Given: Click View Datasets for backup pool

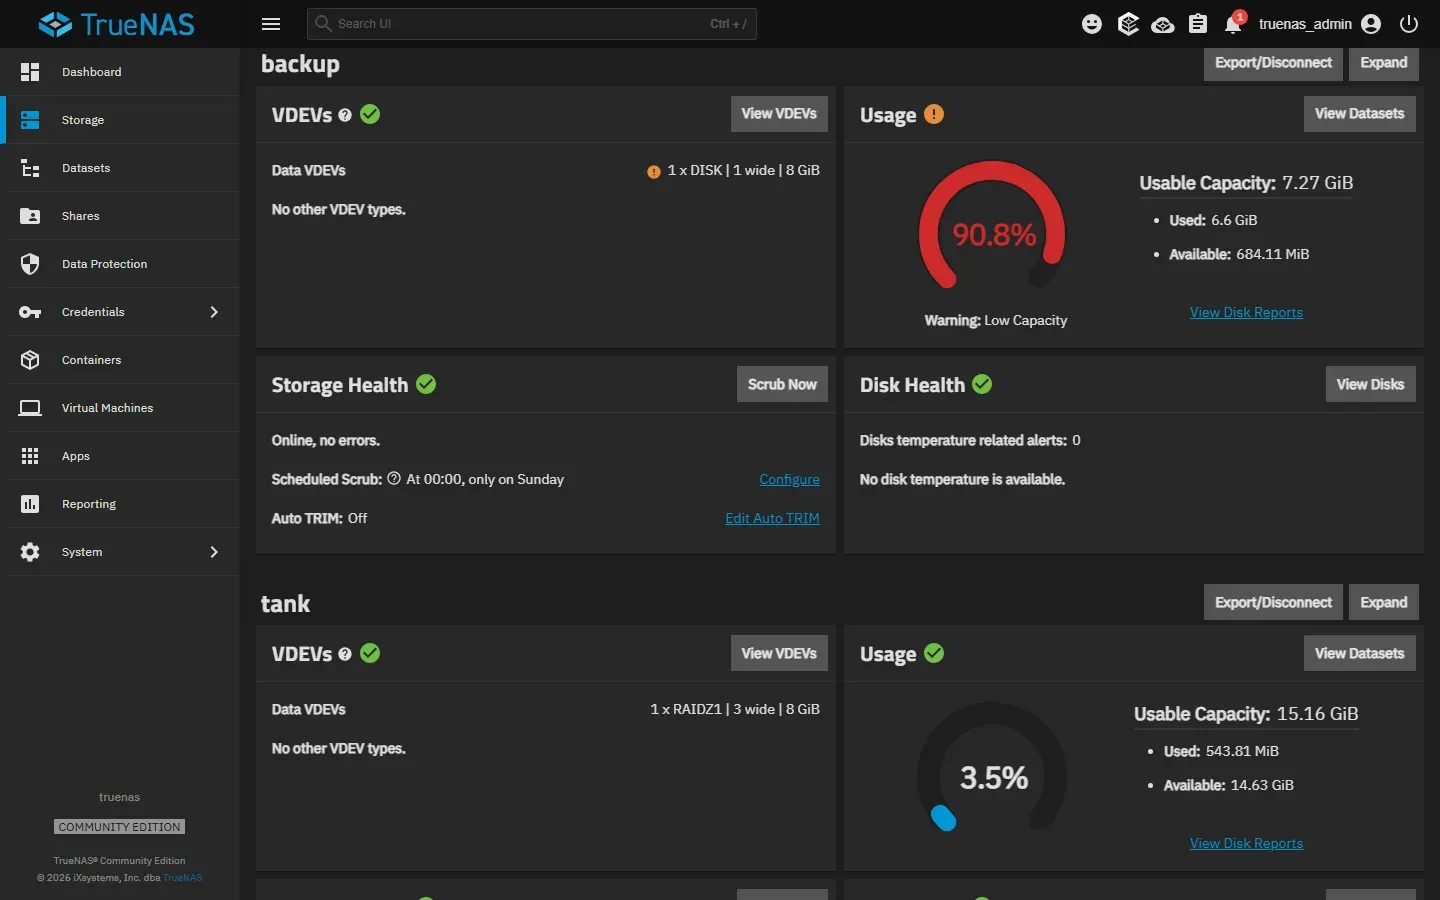Looking at the screenshot, I should 1359,114.
